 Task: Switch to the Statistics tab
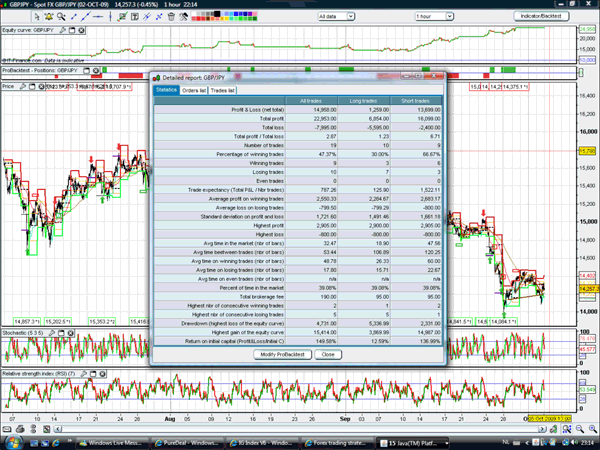[166, 90]
